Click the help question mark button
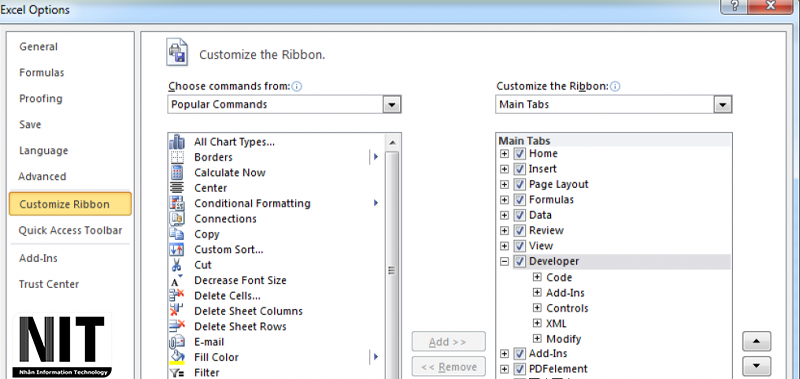This screenshot has height=379, width=800. tap(735, 7)
